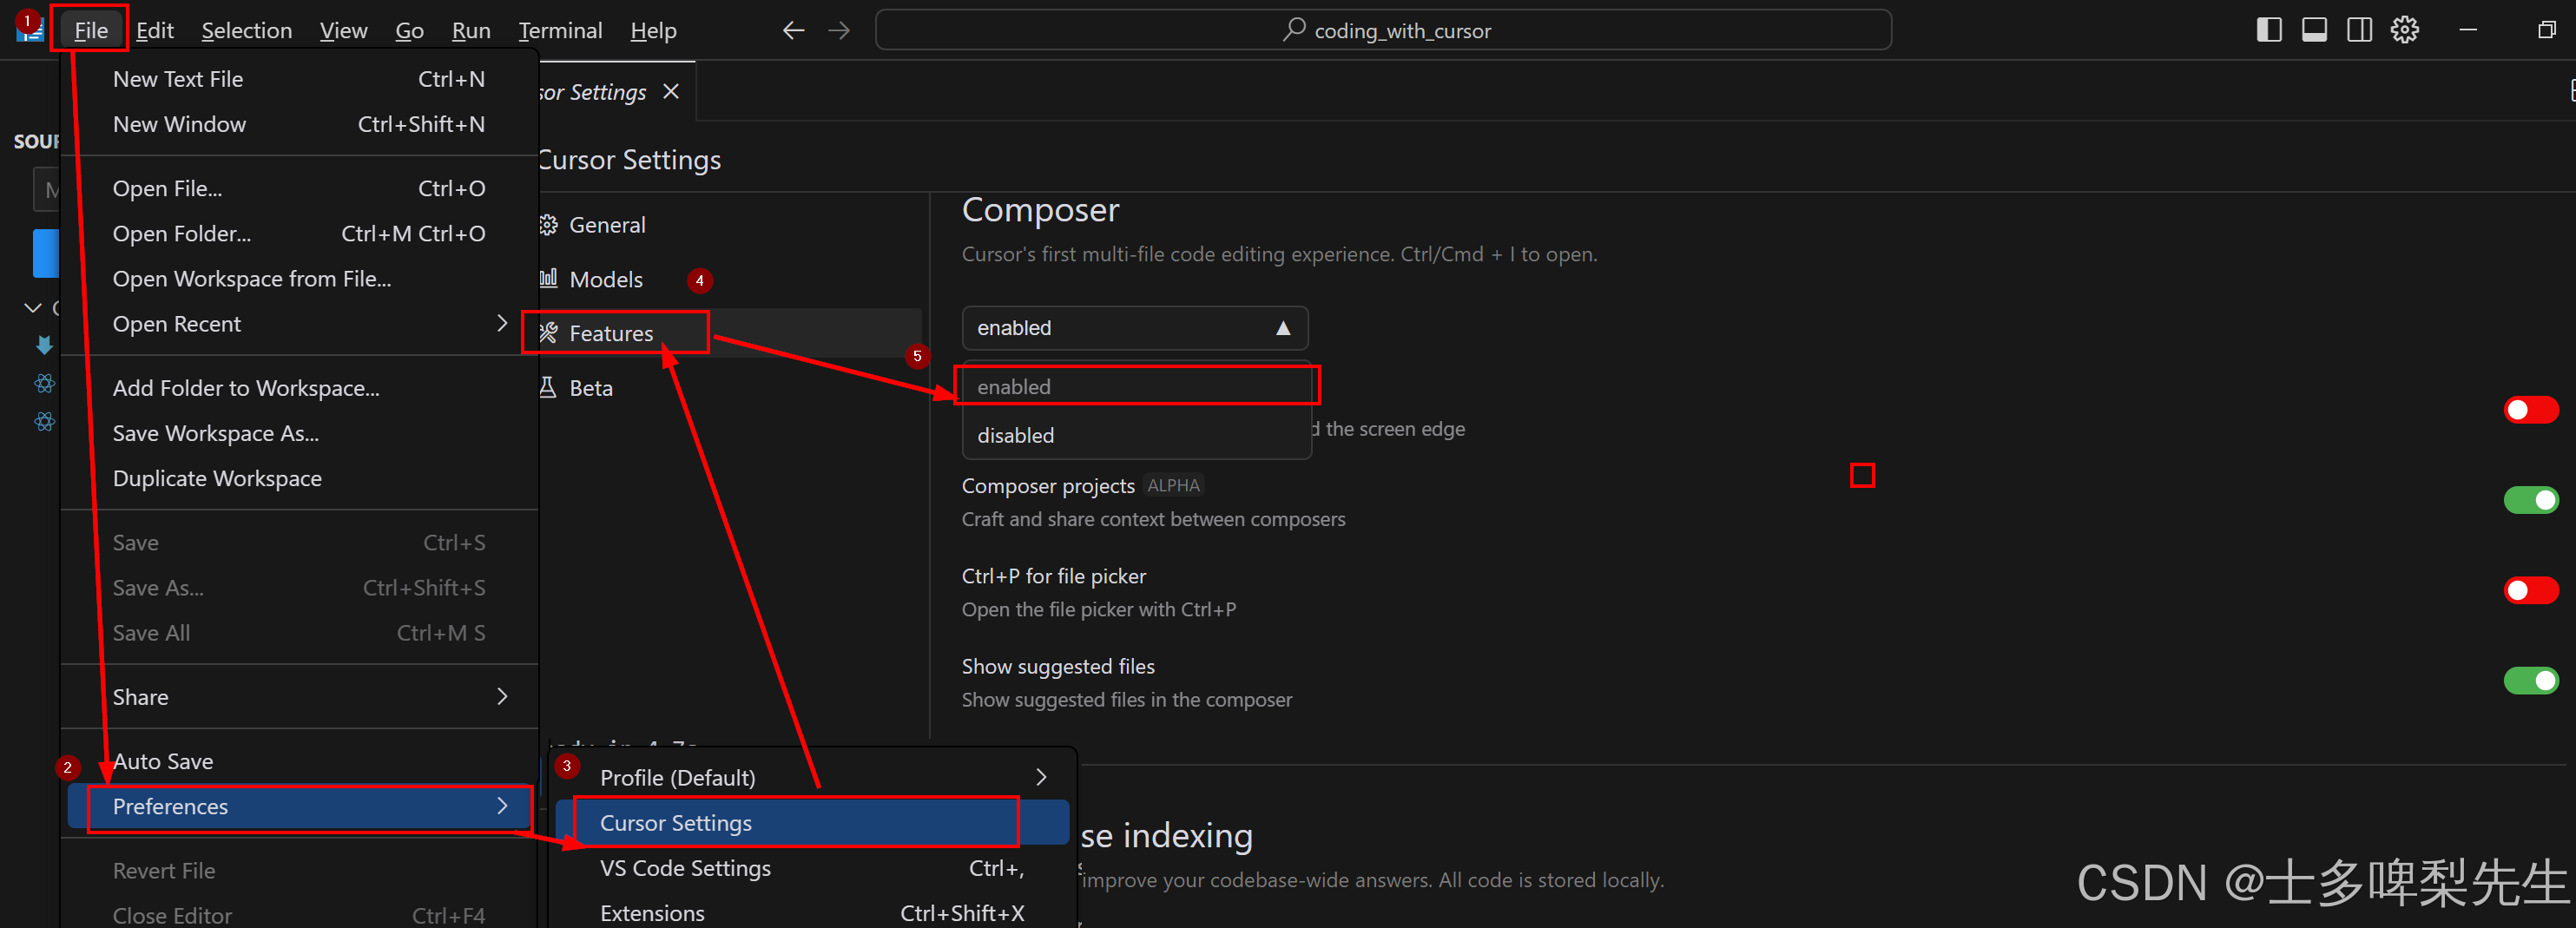Choose Open Folder...
The image size is (2576, 928).
point(299,233)
